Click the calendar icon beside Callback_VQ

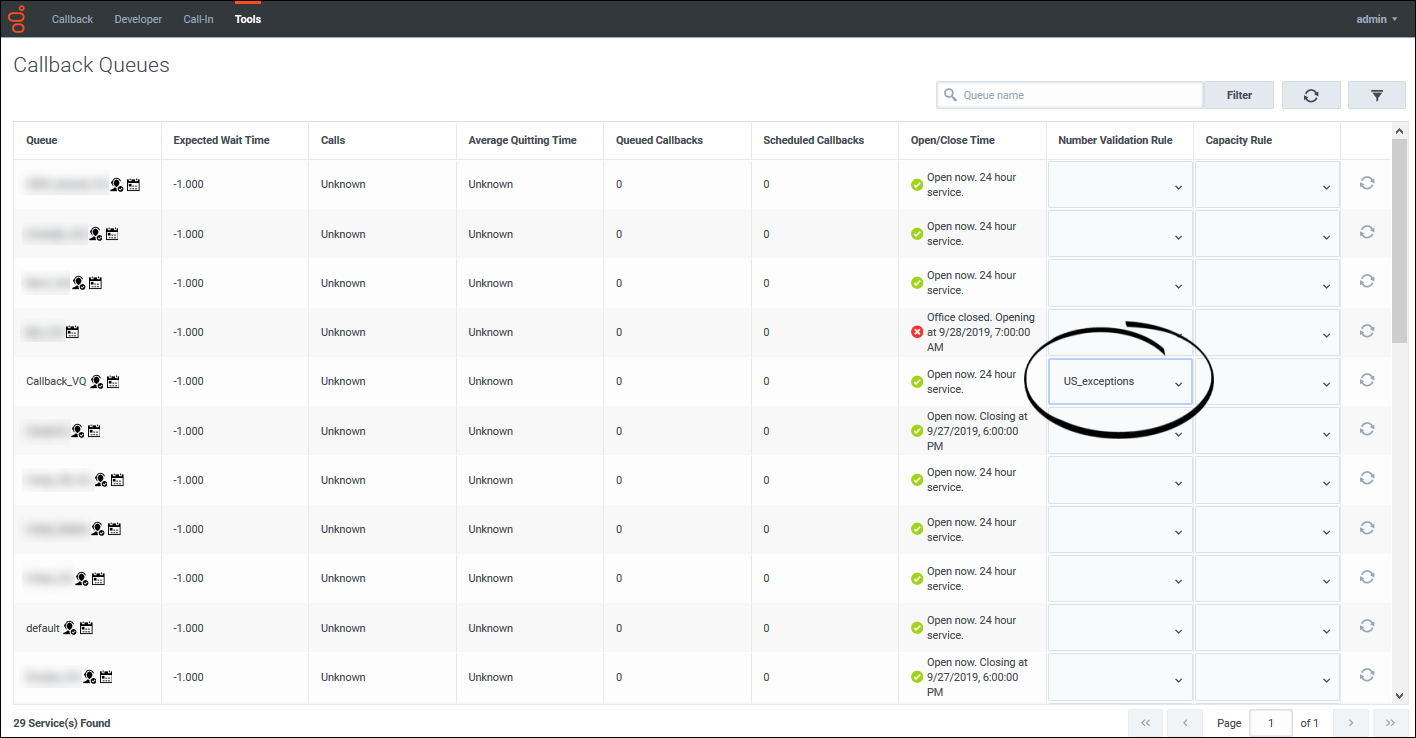pos(113,381)
